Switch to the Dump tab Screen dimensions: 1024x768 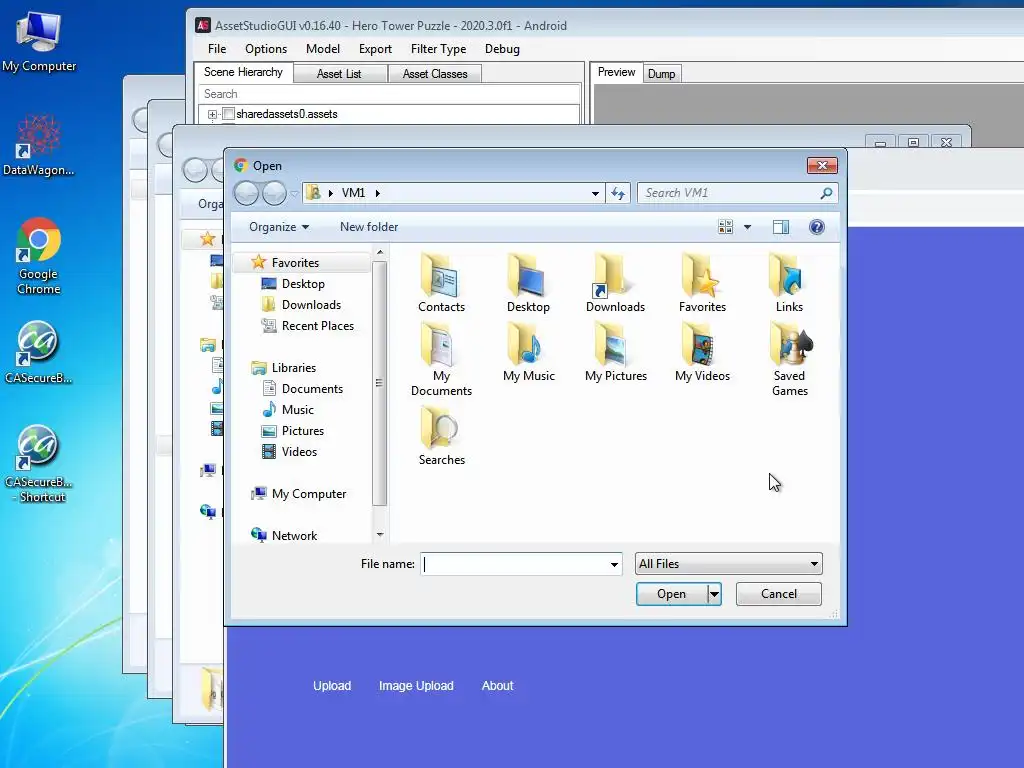click(x=661, y=74)
